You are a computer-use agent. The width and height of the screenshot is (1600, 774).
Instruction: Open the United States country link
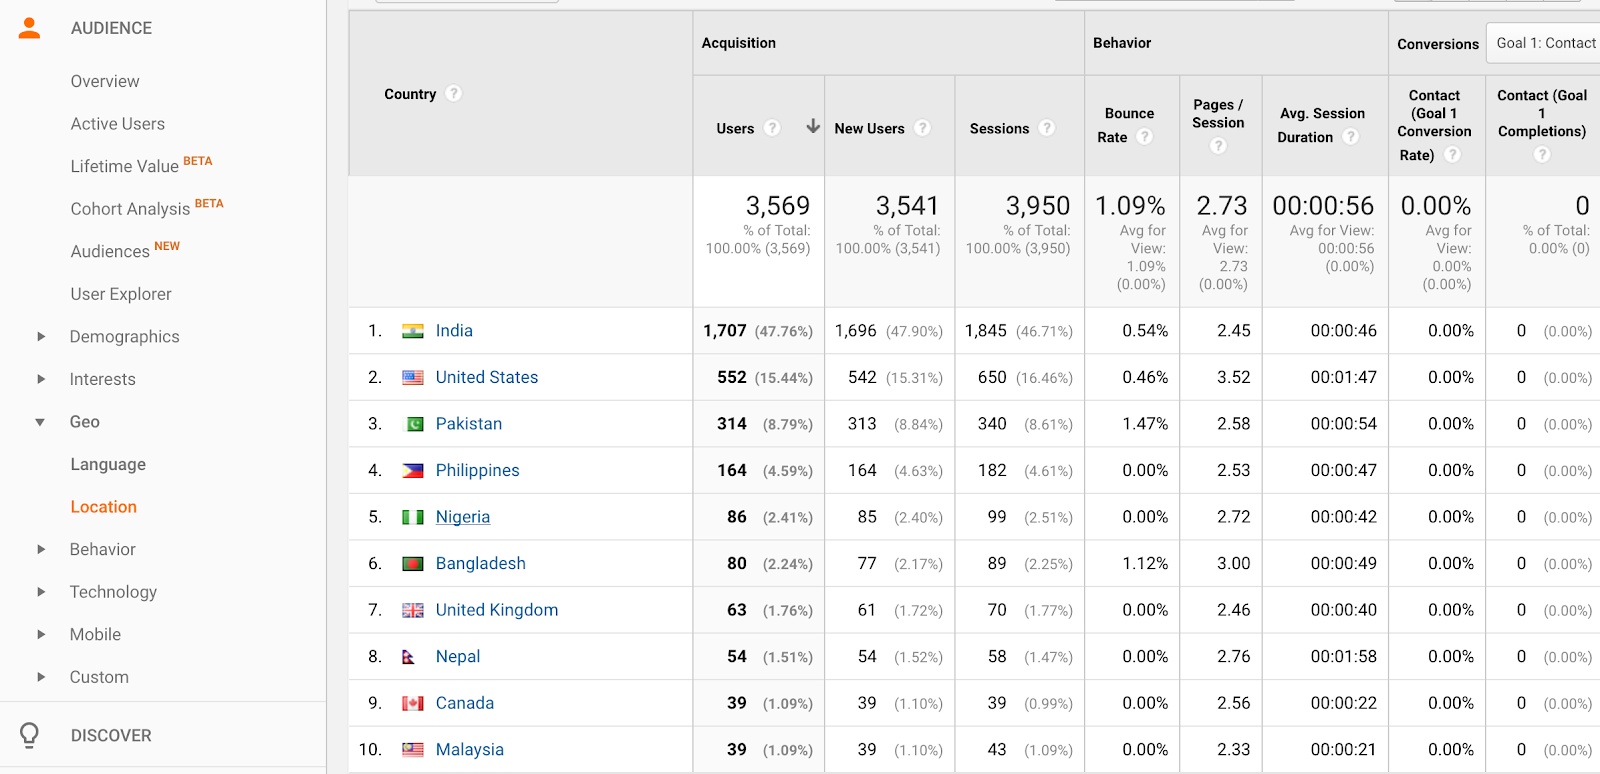click(x=487, y=377)
